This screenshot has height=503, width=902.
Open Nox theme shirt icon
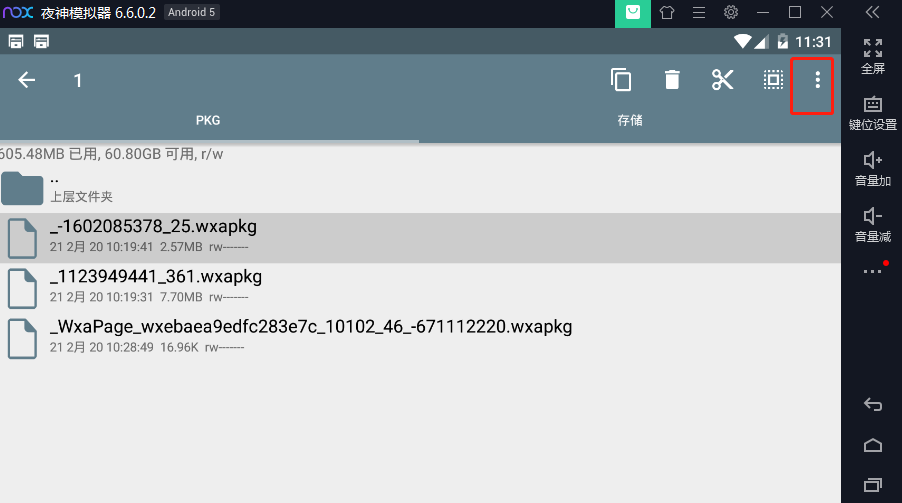point(667,12)
